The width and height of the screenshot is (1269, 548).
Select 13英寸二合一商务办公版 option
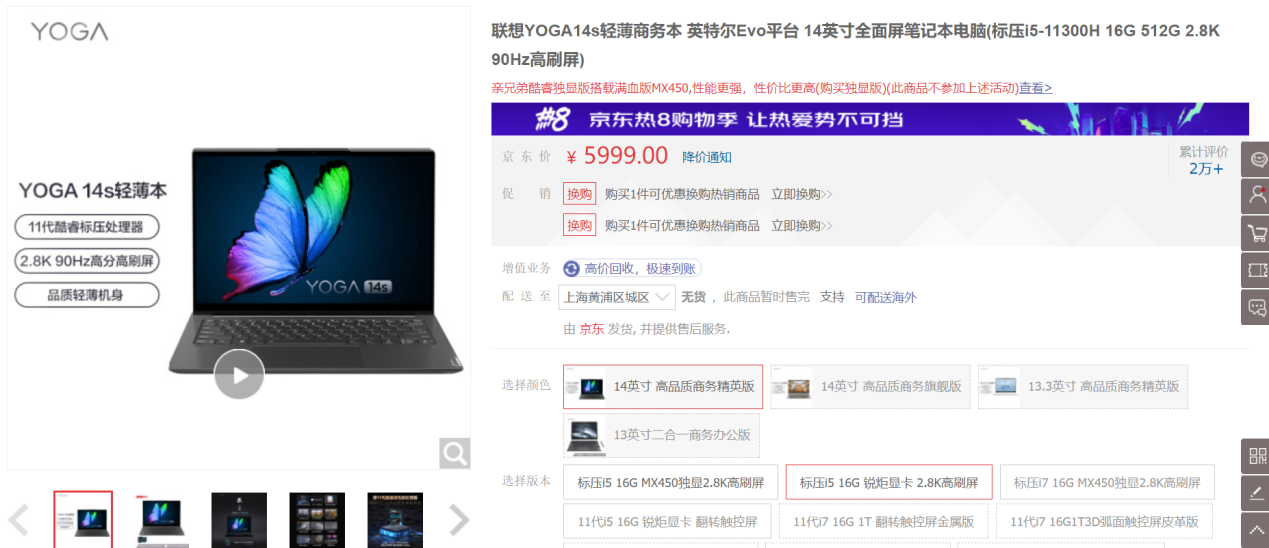pos(661,435)
